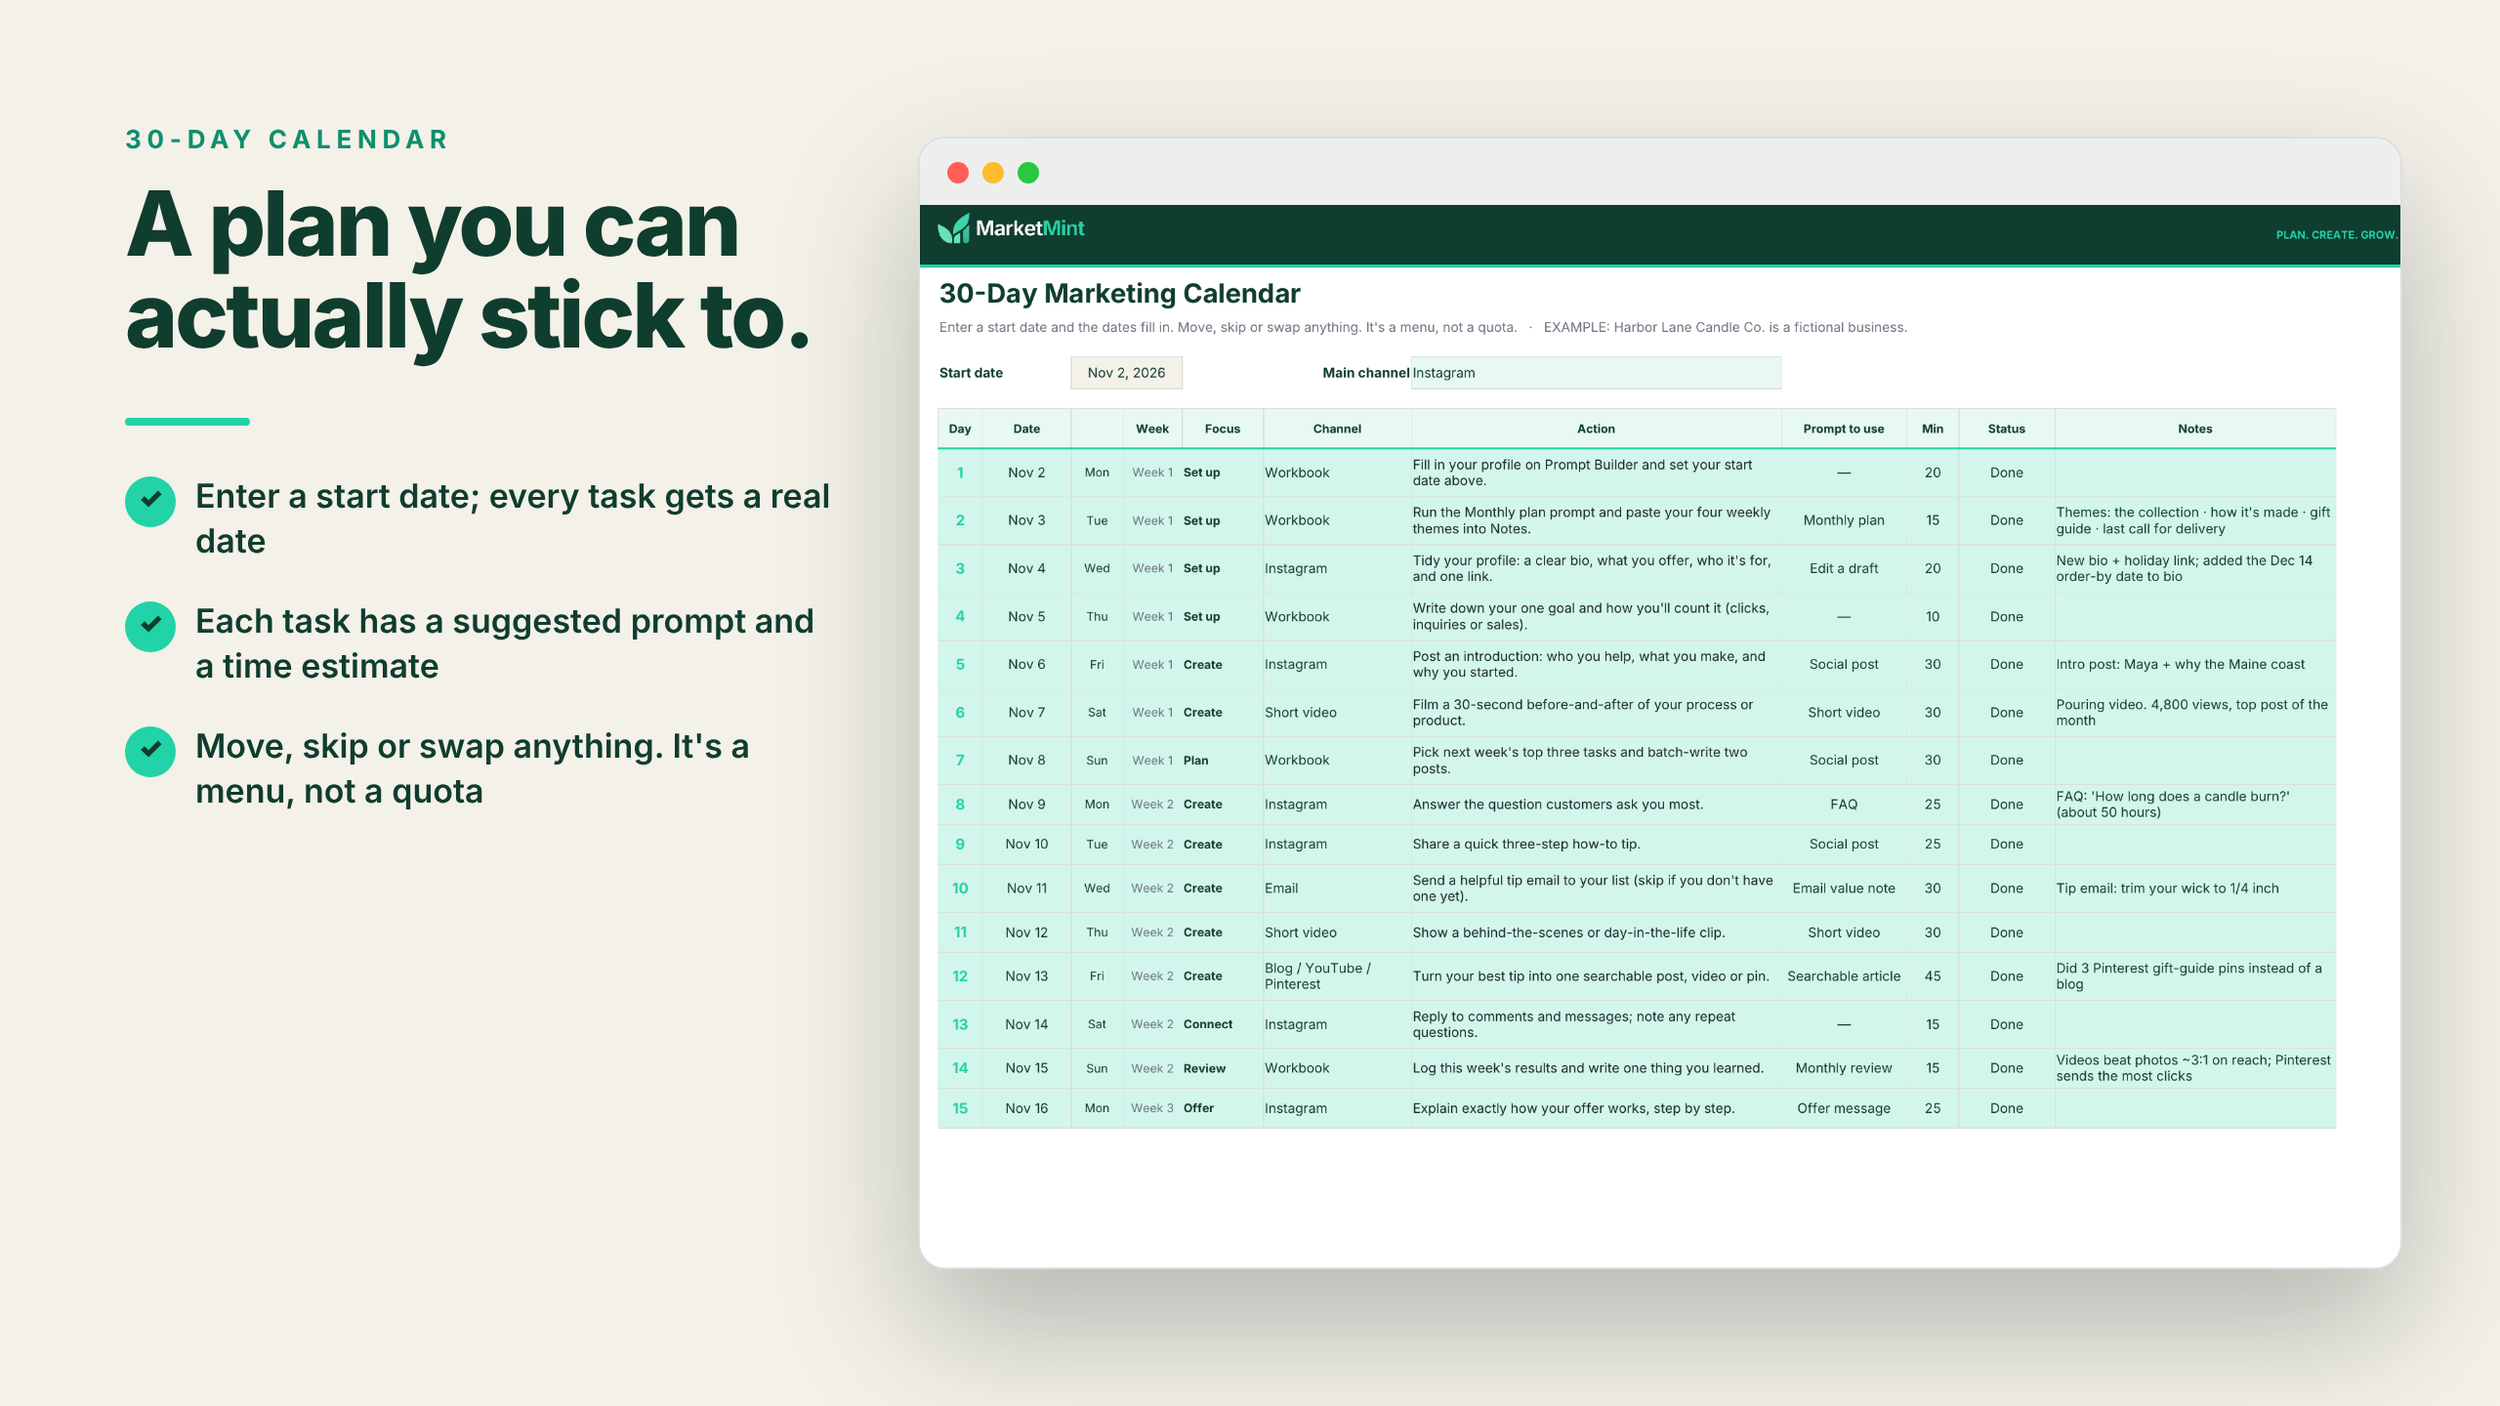Select the 45 minutes cell in day 12
This screenshot has width=2500, height=1406.
pyautogui.click(x=1932, y=977)
